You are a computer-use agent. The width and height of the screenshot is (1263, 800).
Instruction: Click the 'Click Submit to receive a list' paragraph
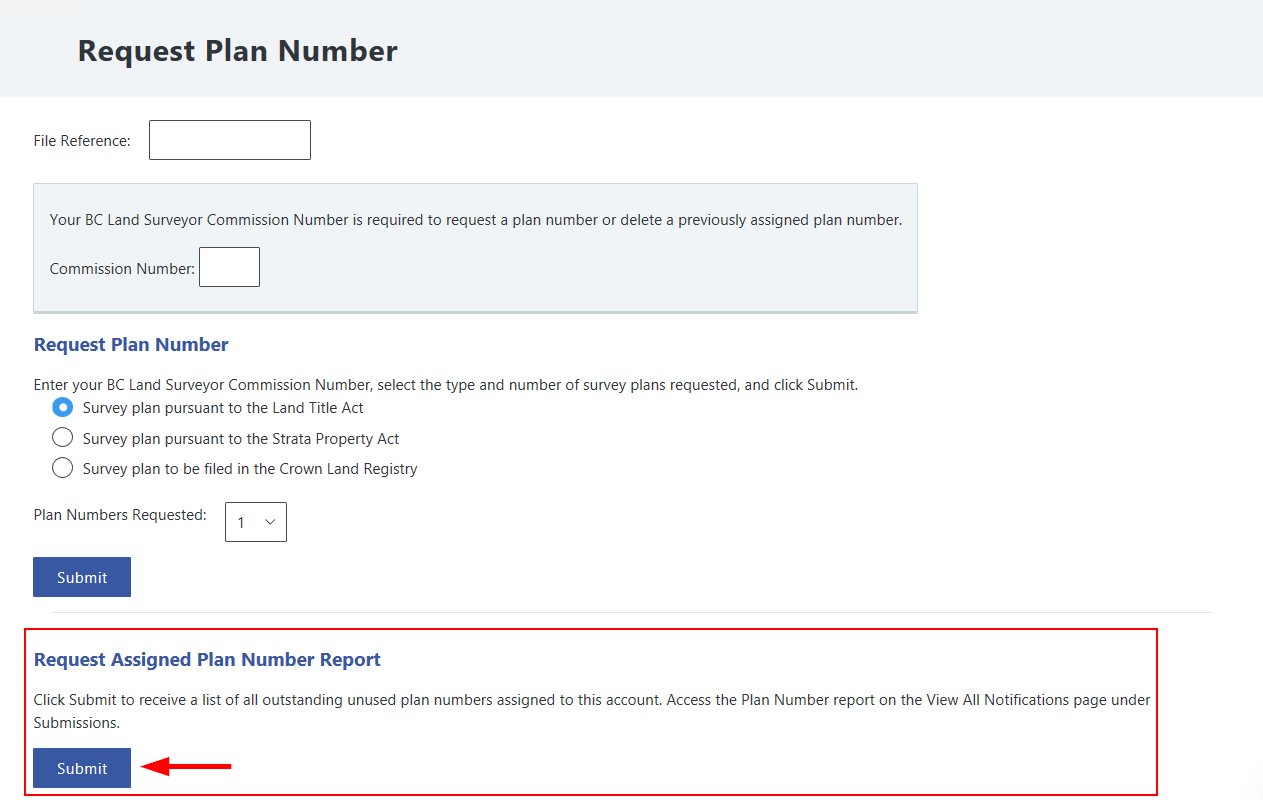coord(592,711)
